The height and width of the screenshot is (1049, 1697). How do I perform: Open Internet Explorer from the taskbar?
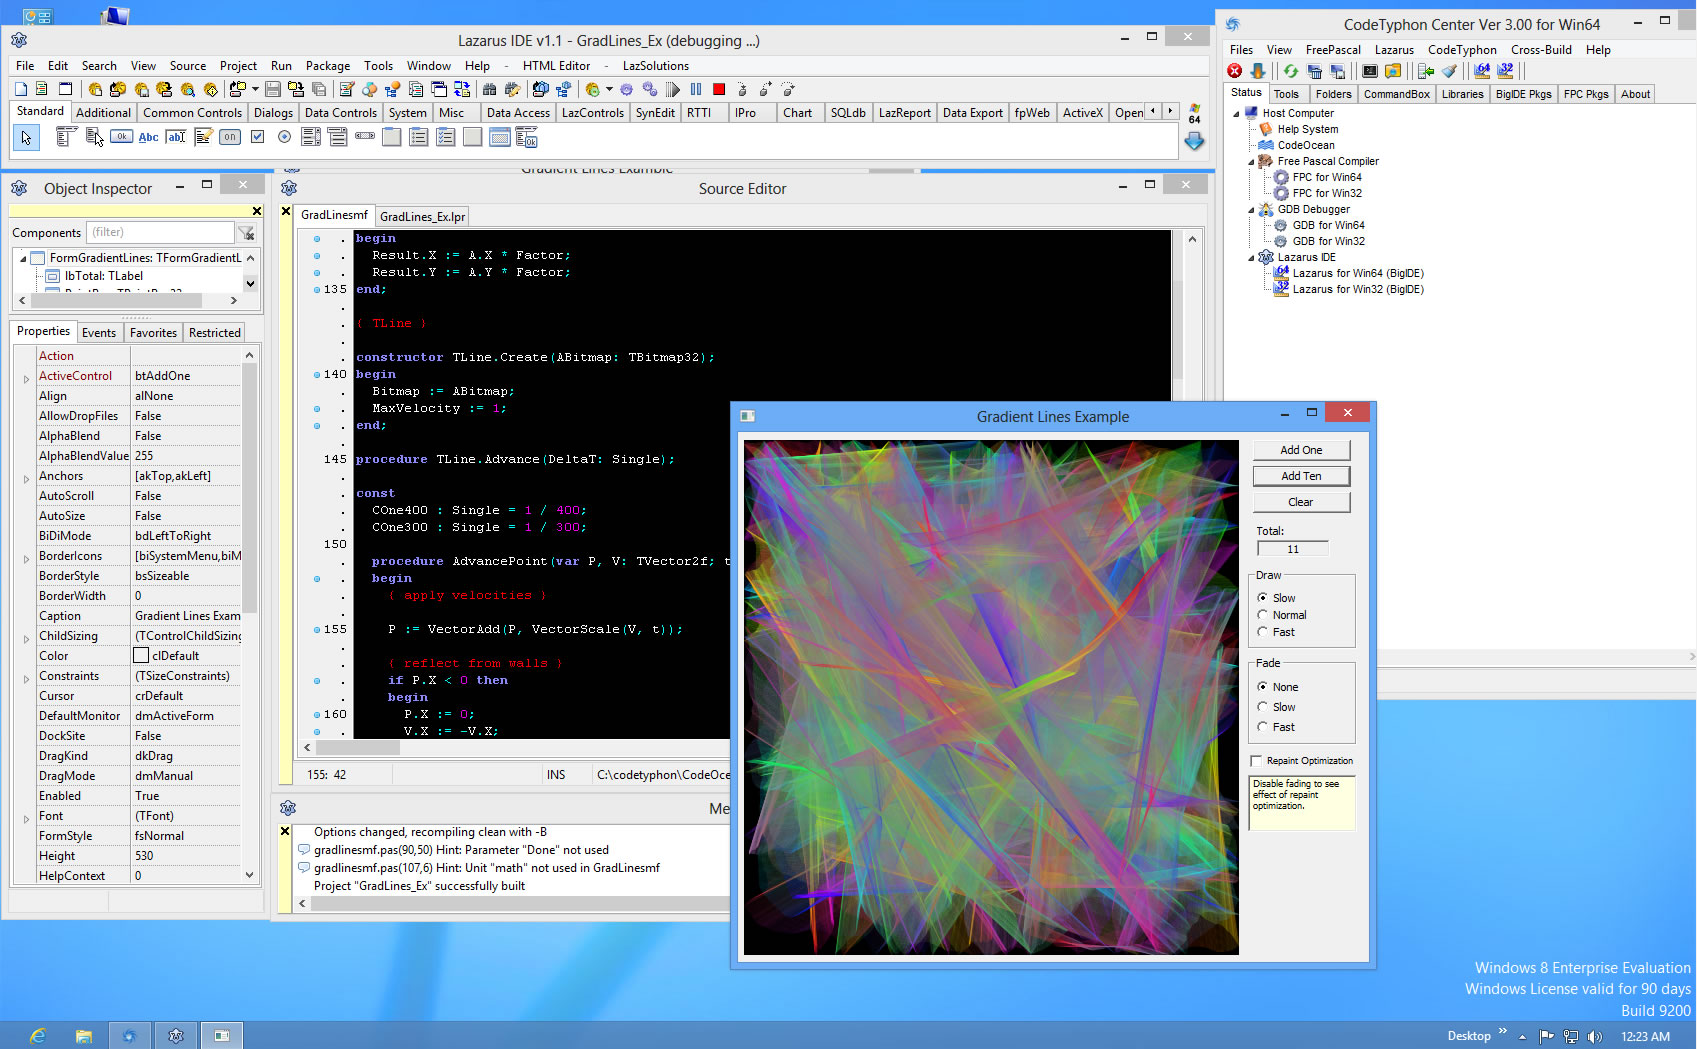(x=37, y=1036)
